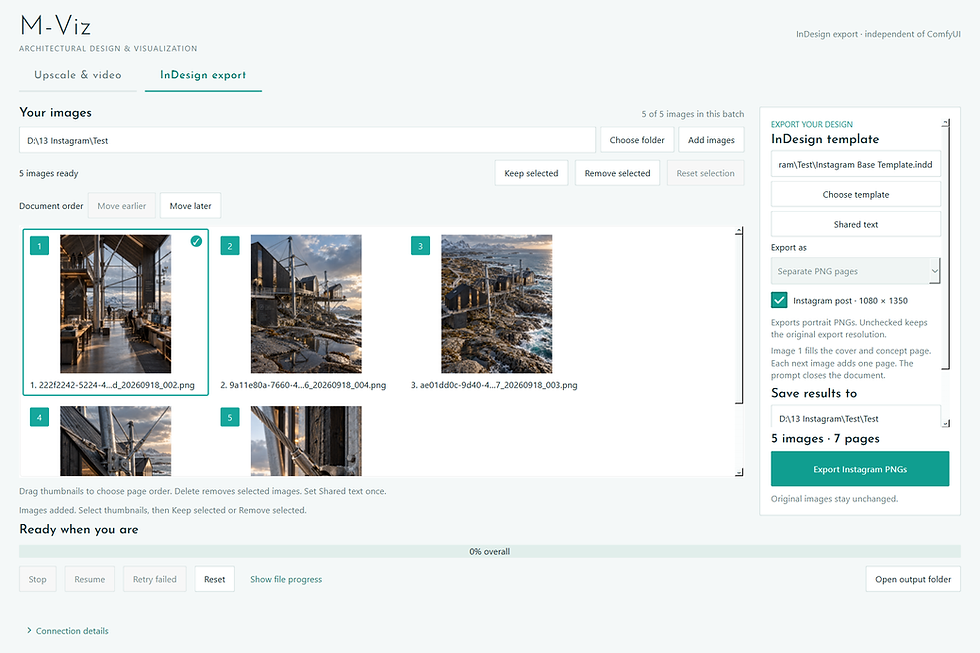Click the Move earlier button
The height and width of the screenshot is (653, 980).
[122, 206]
